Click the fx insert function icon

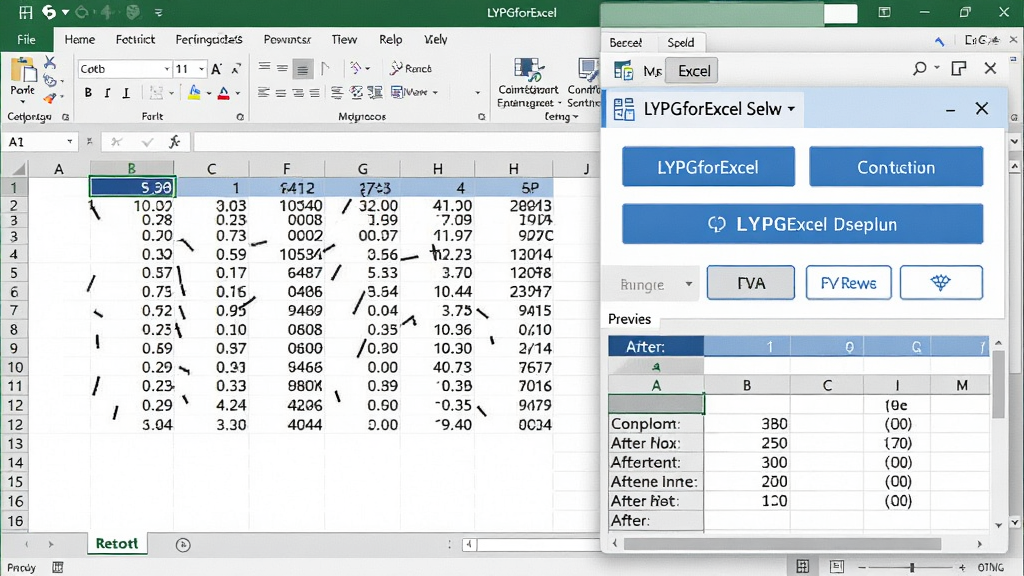point(174,142)
